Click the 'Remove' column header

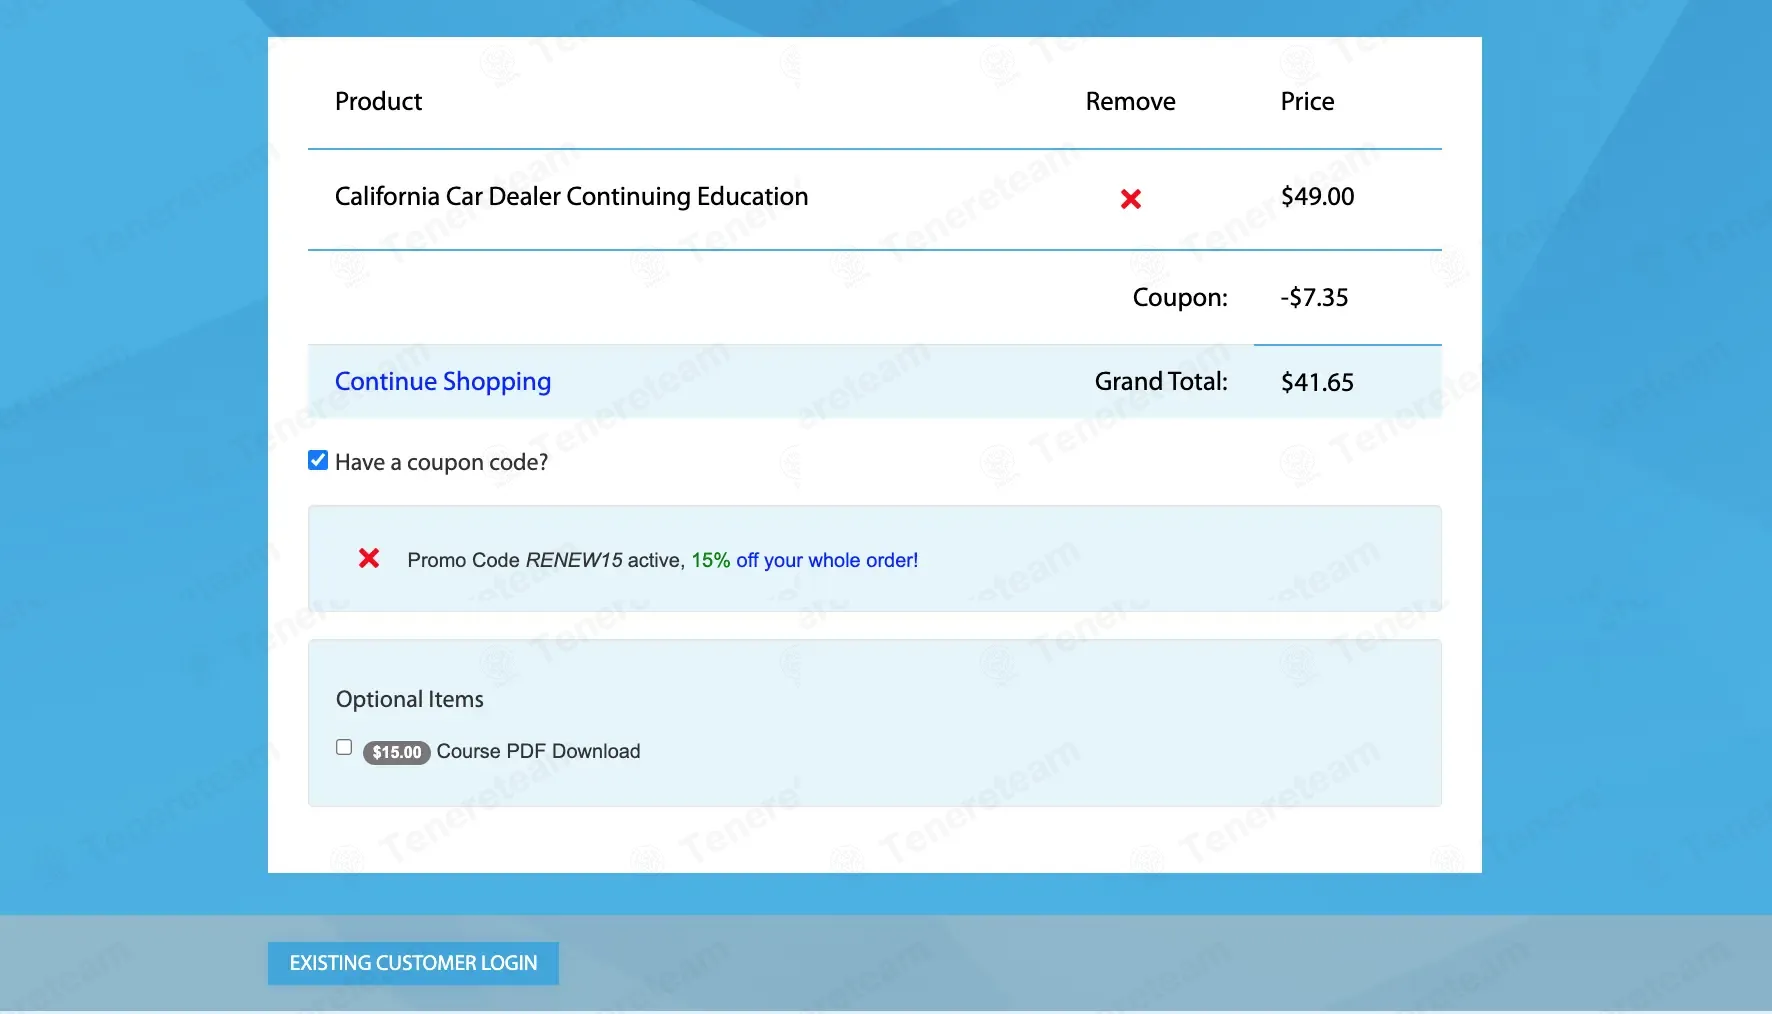point(1130,101)
